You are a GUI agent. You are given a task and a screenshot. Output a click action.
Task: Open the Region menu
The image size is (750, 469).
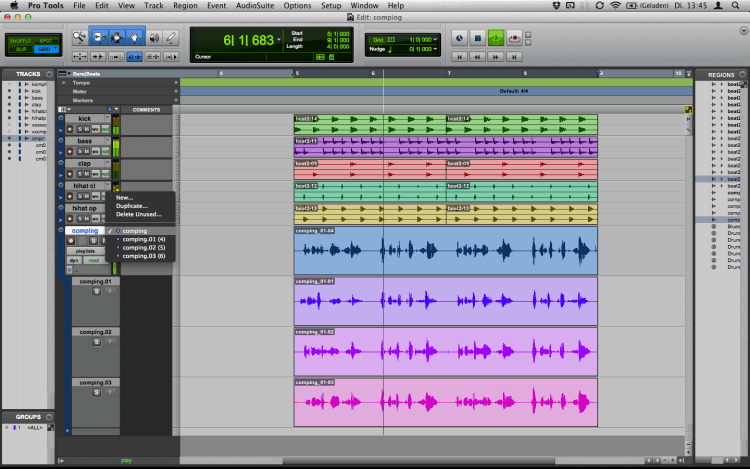pos(185,6)
